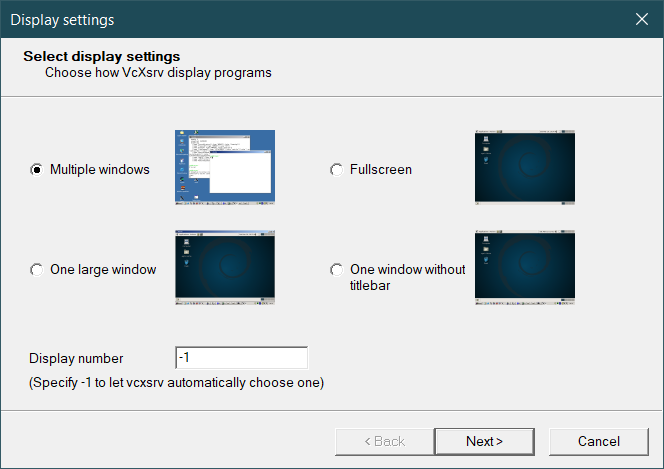Click the "Multiple windows" label text
This screenshot has width=664, height=469.
click(100, 169)
